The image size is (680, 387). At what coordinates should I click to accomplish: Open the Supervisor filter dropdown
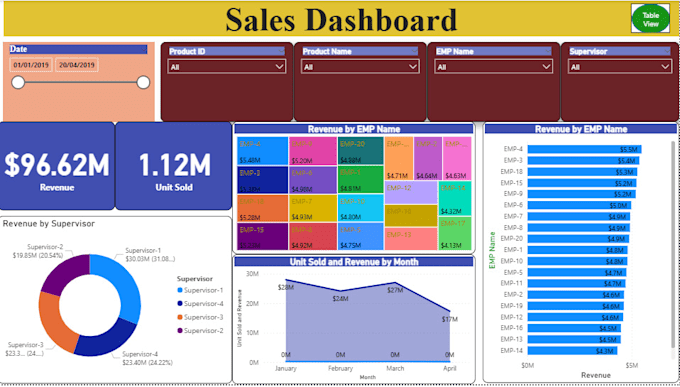(620, 67)
